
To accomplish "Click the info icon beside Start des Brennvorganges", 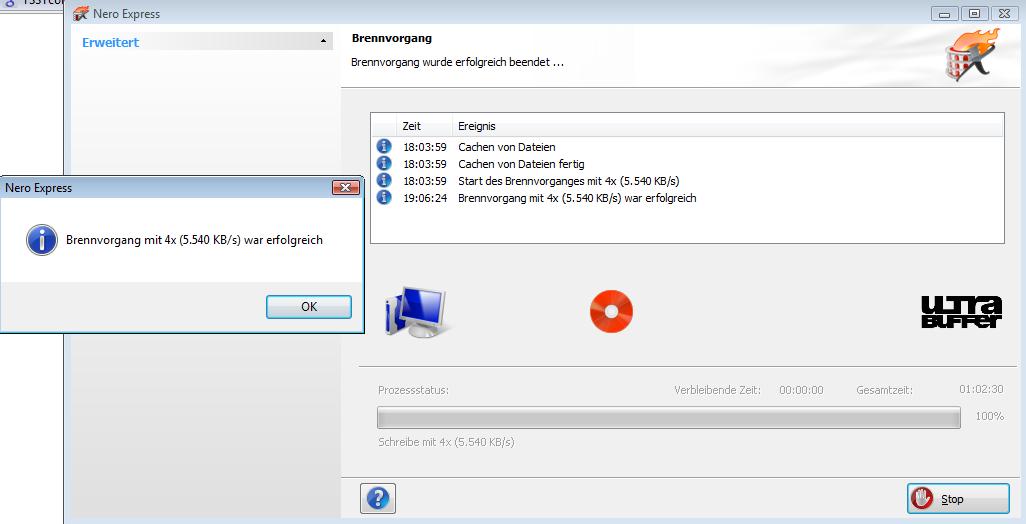I will tap(384, 181).
